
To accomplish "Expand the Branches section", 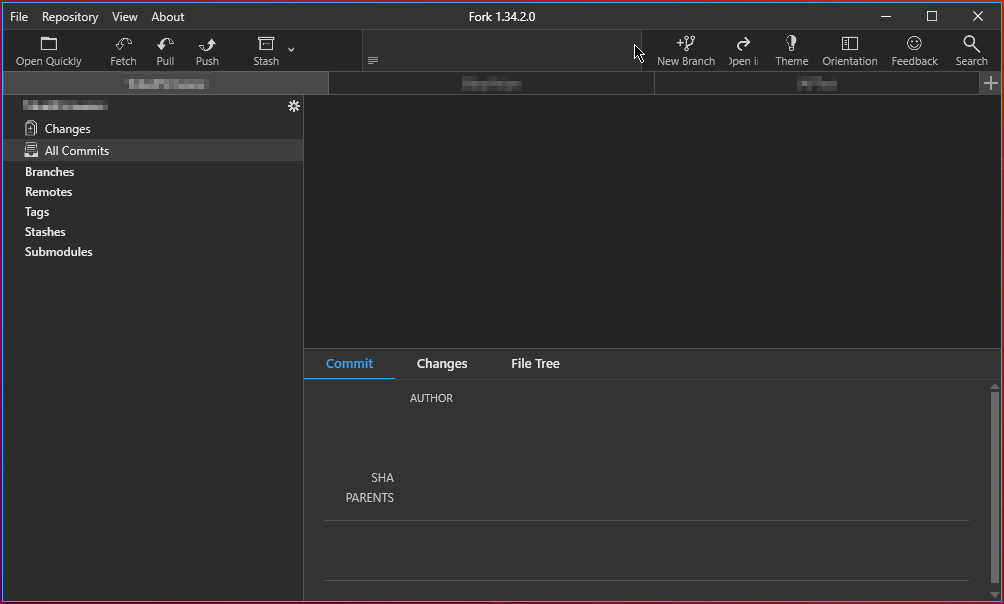I will point(49,172).
